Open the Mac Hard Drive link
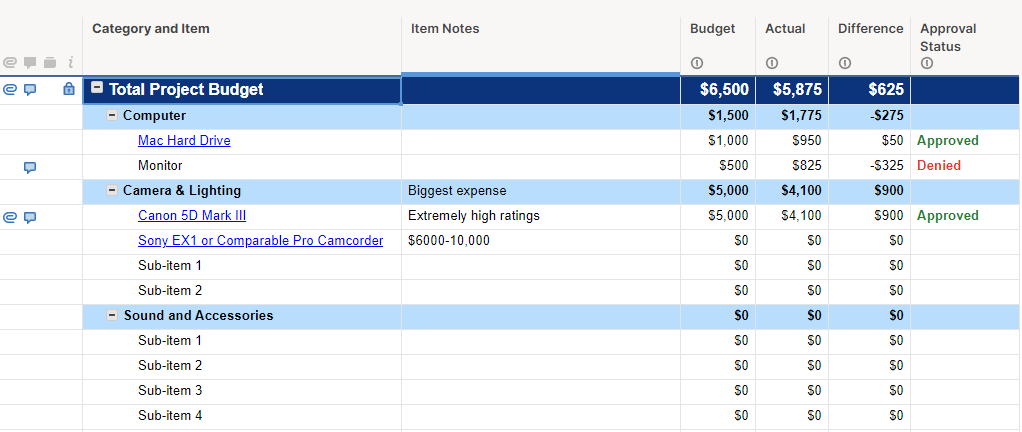The height and width of the screenshot is (432, 1022). [184, 141]
